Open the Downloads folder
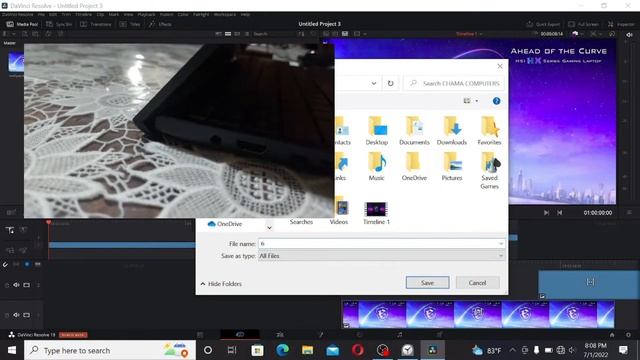The width and height of the screenshot is (640, 360). pos(452,131)
